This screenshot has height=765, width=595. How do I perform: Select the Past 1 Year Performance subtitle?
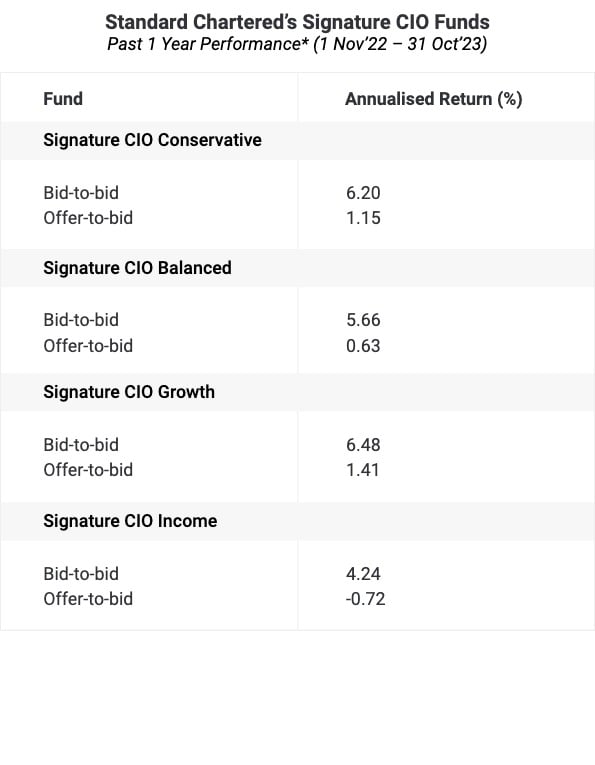pyautogui.click(x=298, y=44)
